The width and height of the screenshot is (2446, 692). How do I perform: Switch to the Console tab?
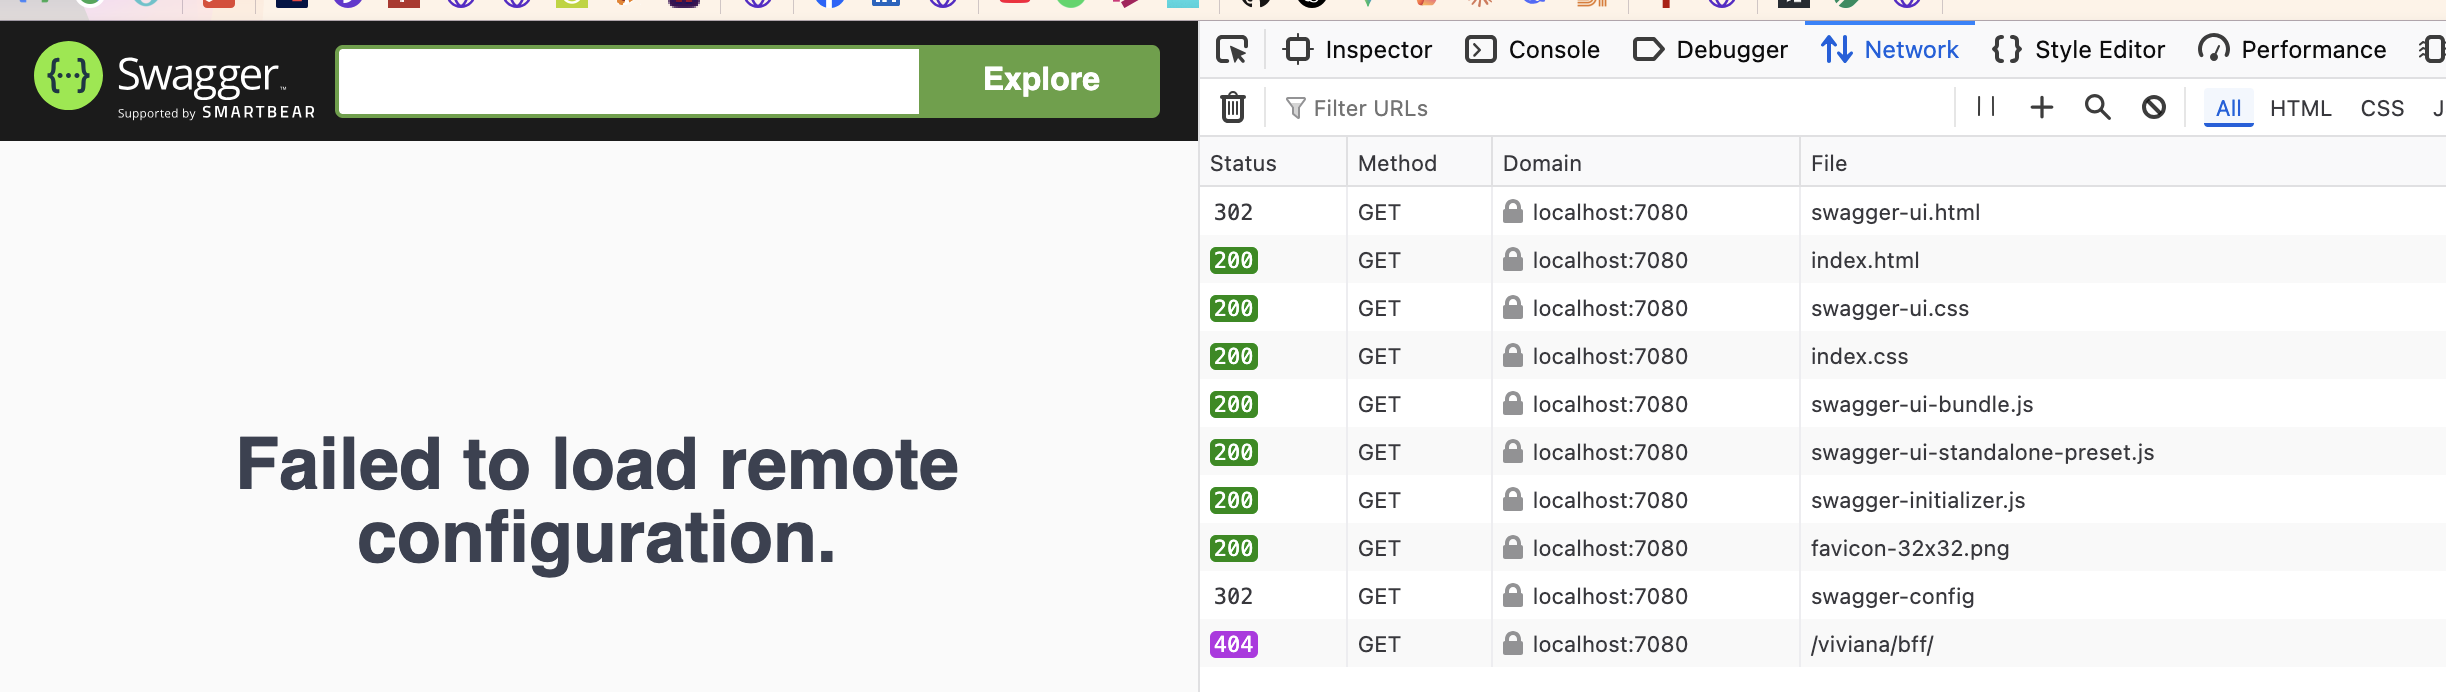click(x=1533, y=50)
